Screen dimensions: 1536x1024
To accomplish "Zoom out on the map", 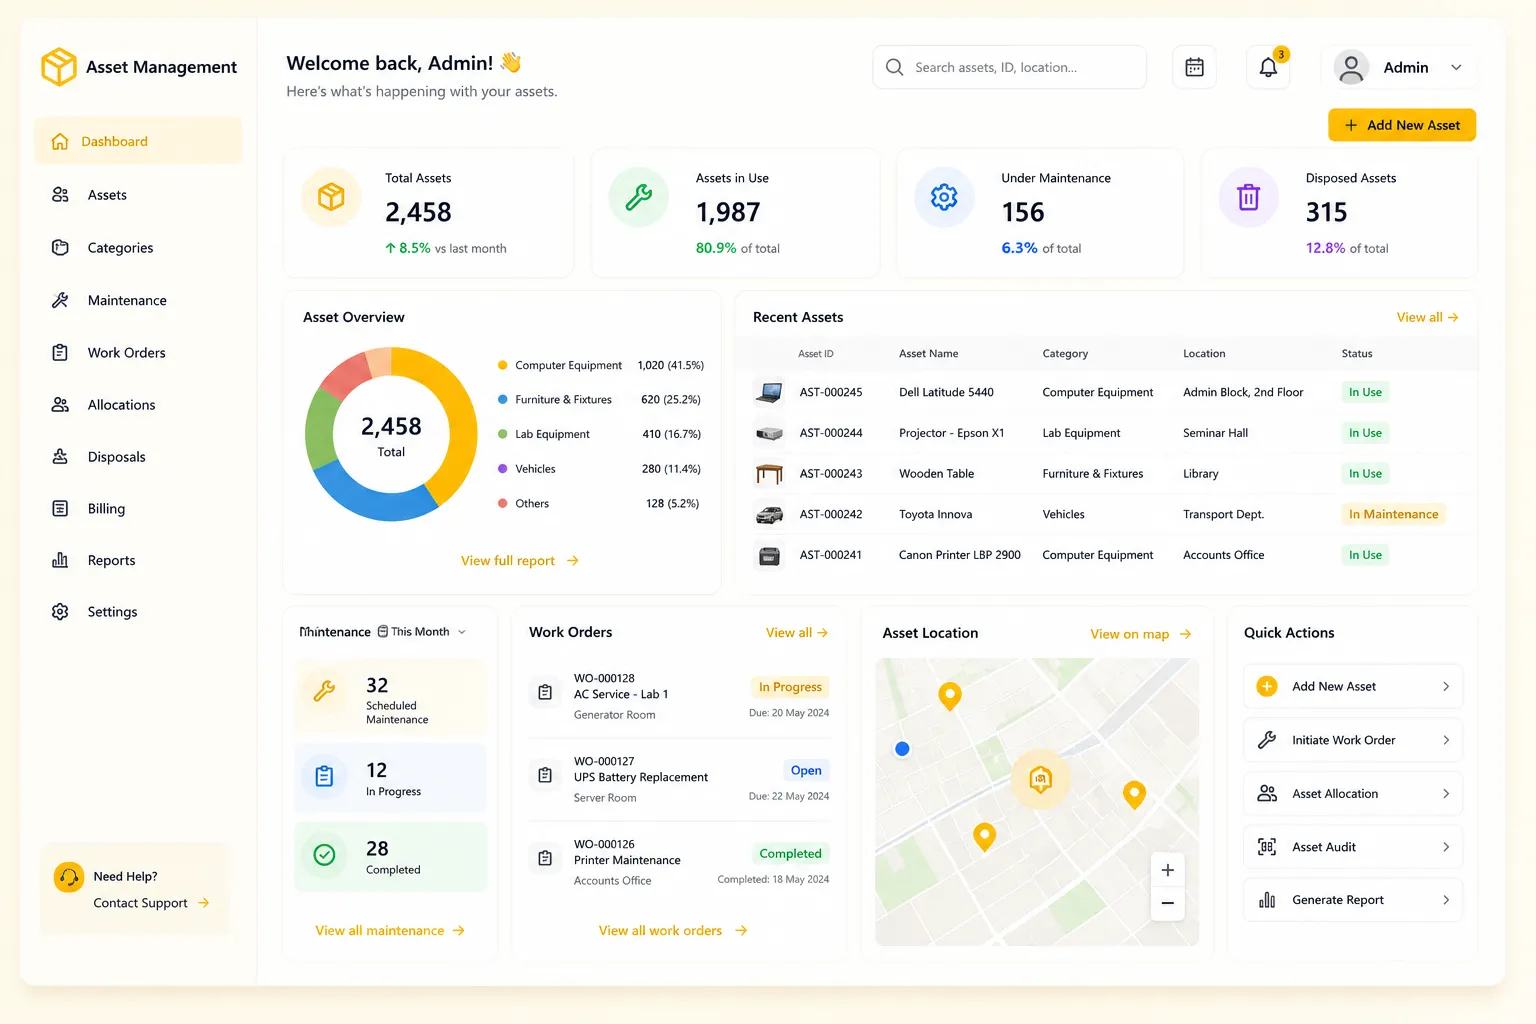I will [1167, 903].
